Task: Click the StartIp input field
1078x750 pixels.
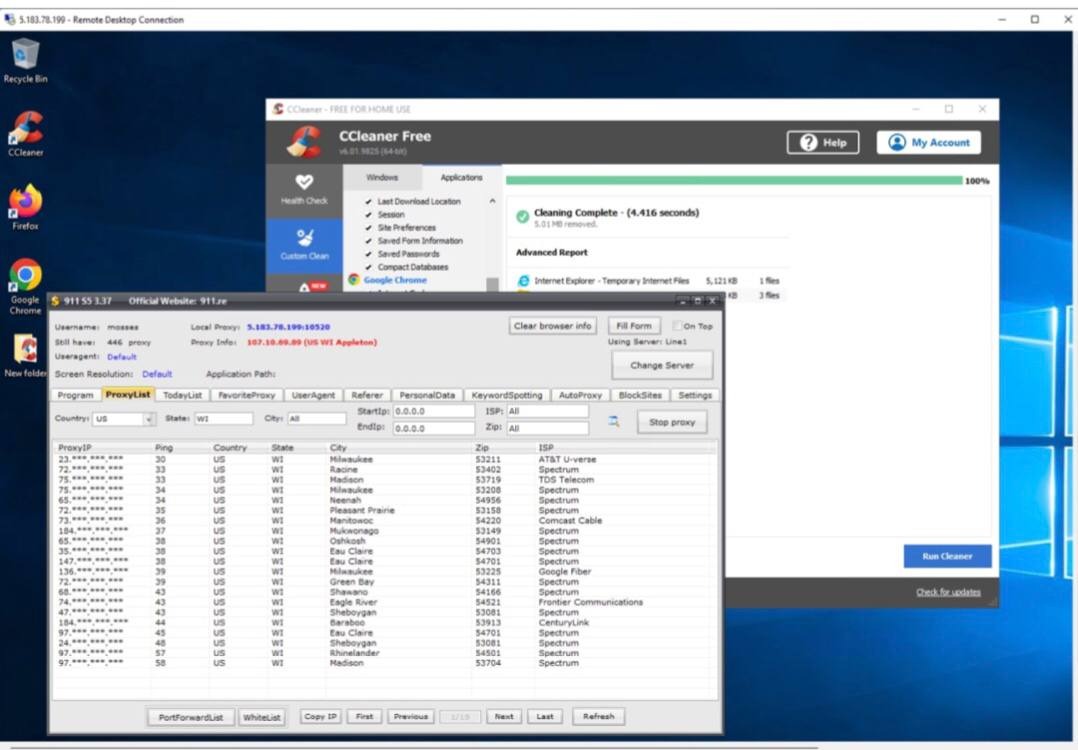Action: coord(433,411)
